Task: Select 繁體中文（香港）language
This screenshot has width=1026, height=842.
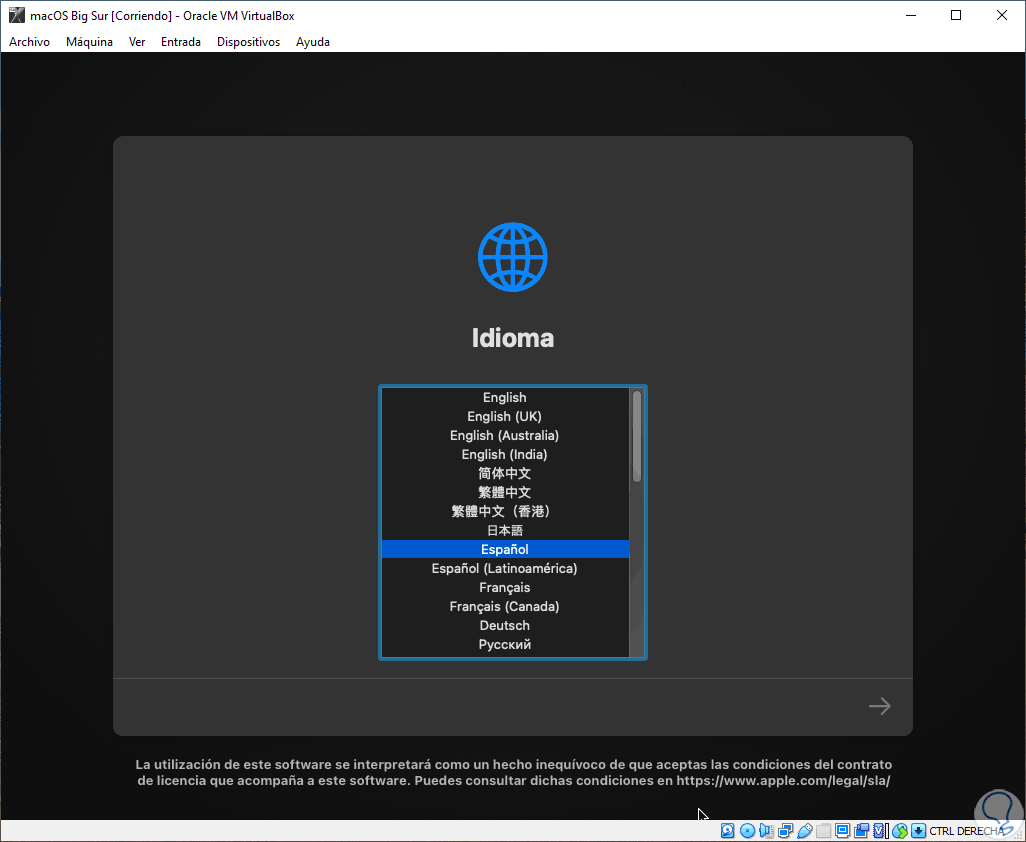Action: tap(504, 511)
